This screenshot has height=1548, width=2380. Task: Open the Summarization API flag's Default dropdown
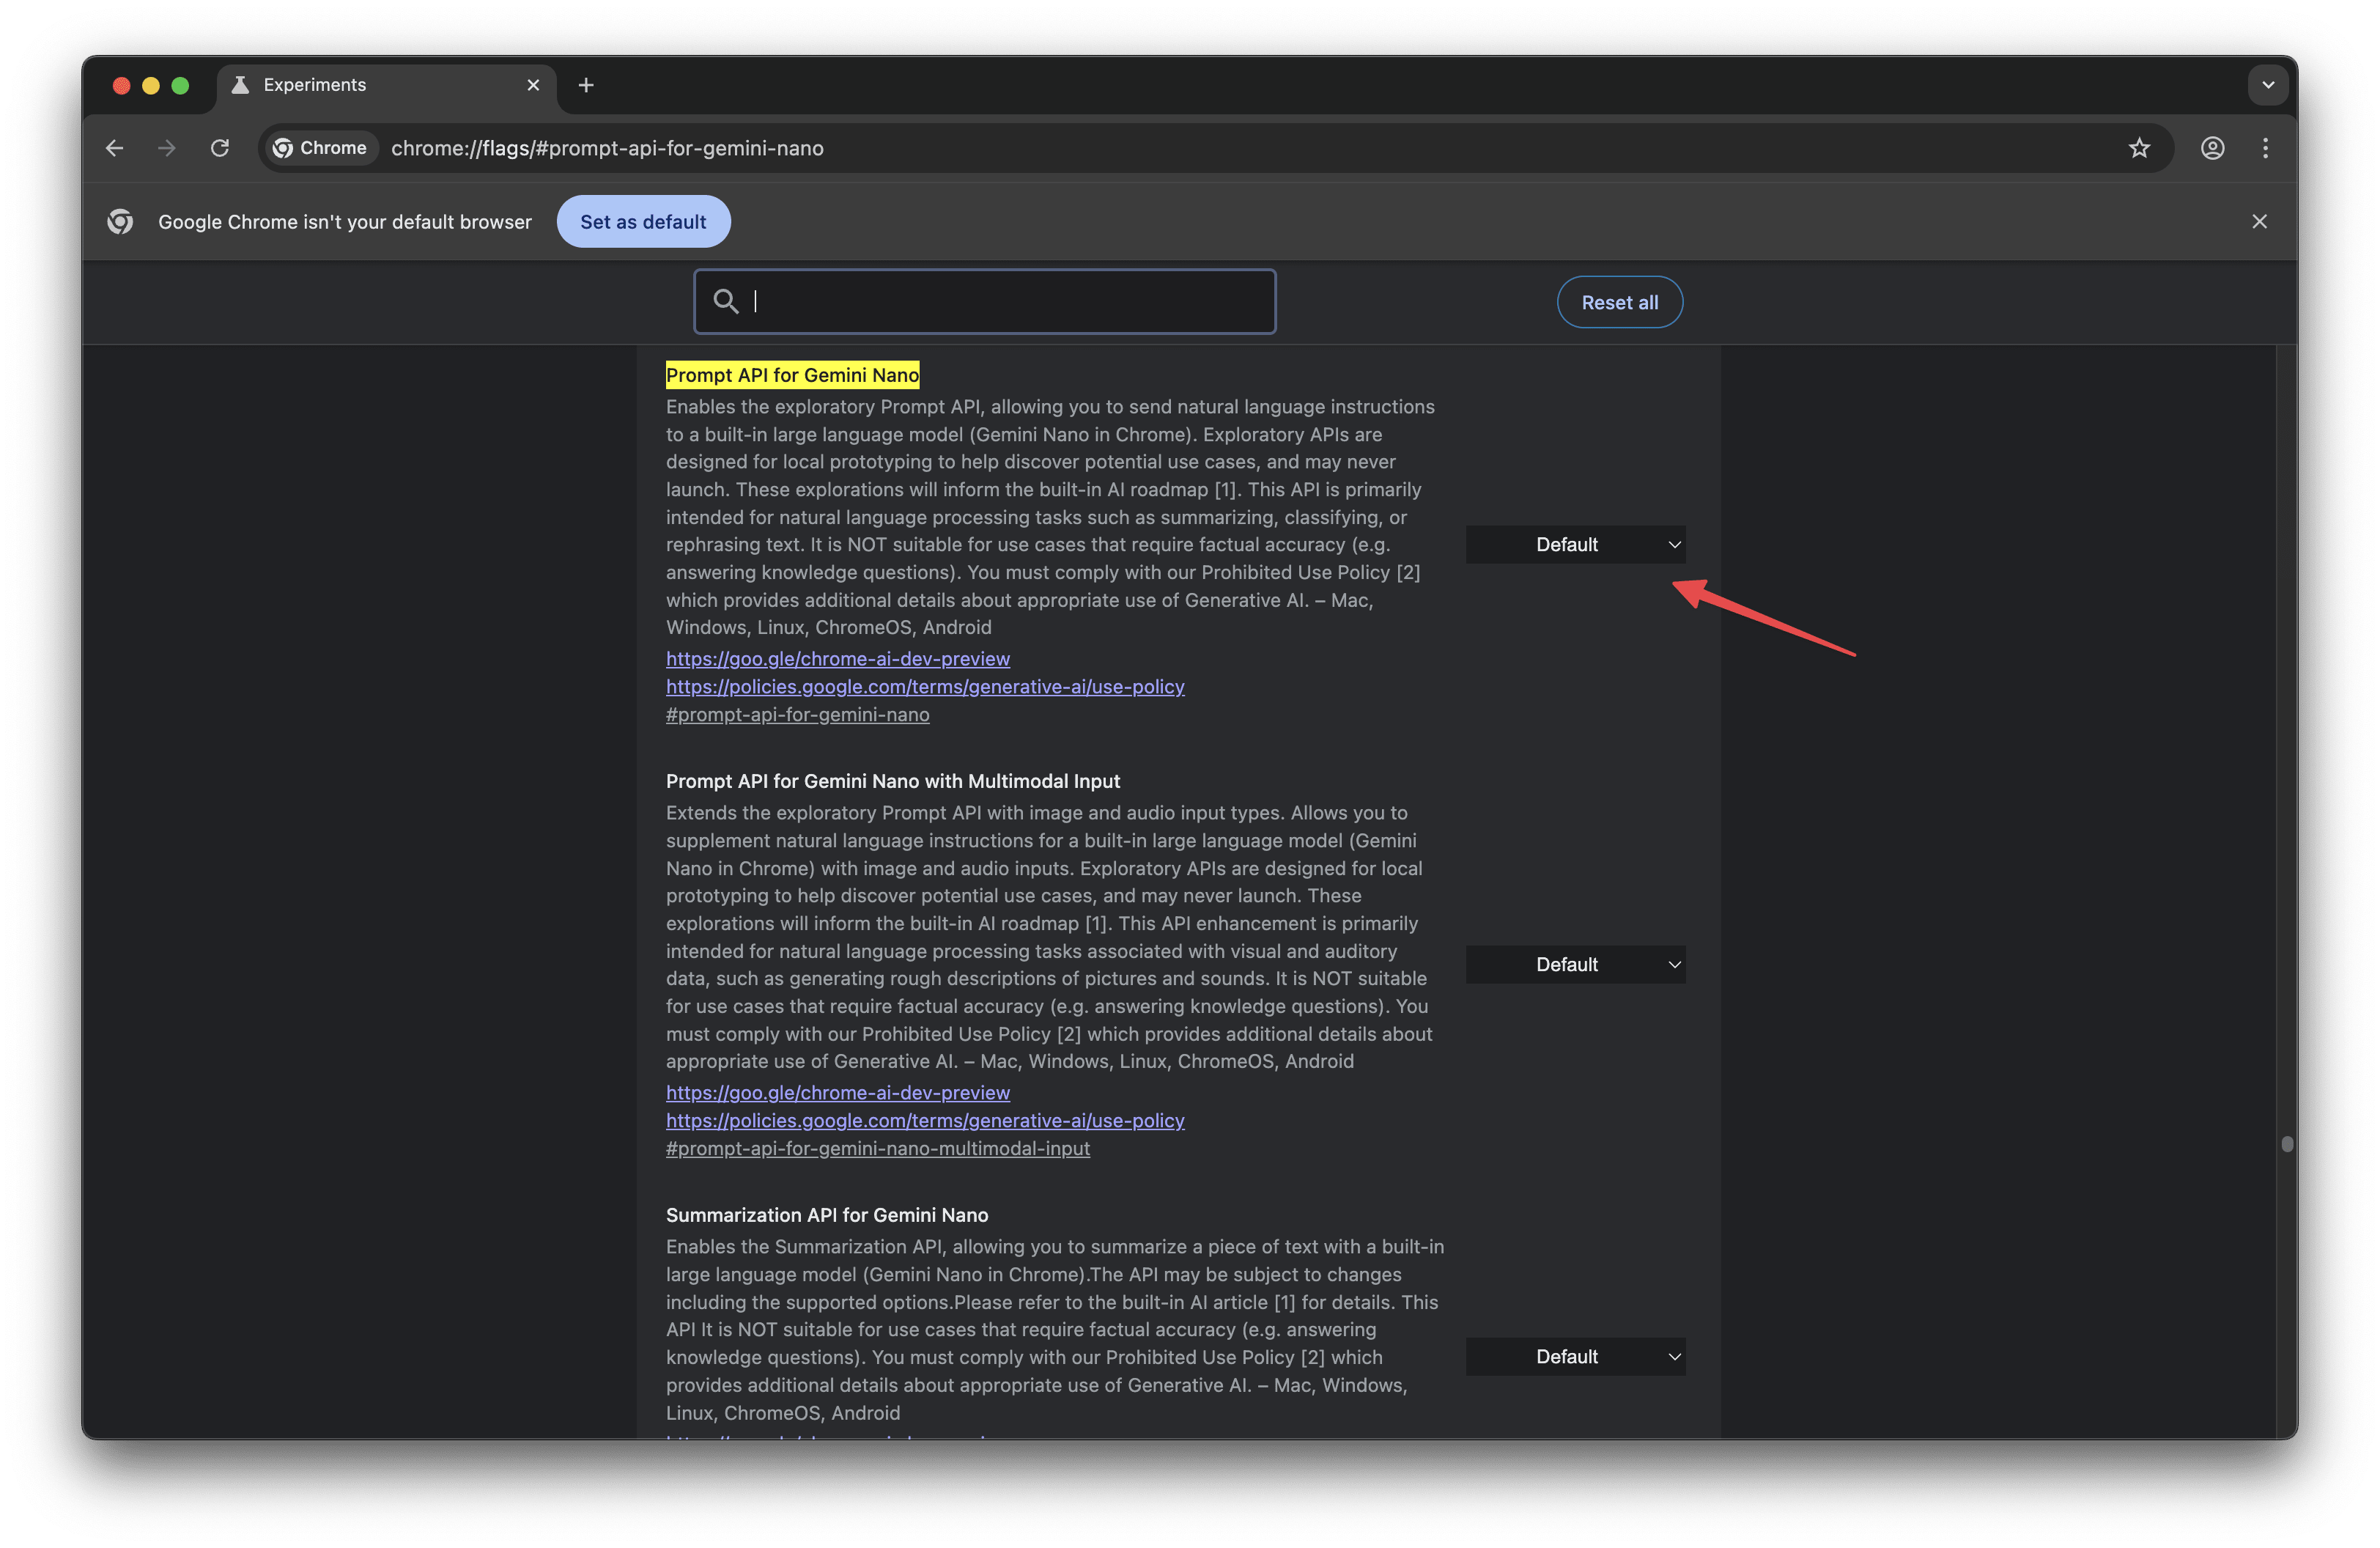point(1575,1356)
